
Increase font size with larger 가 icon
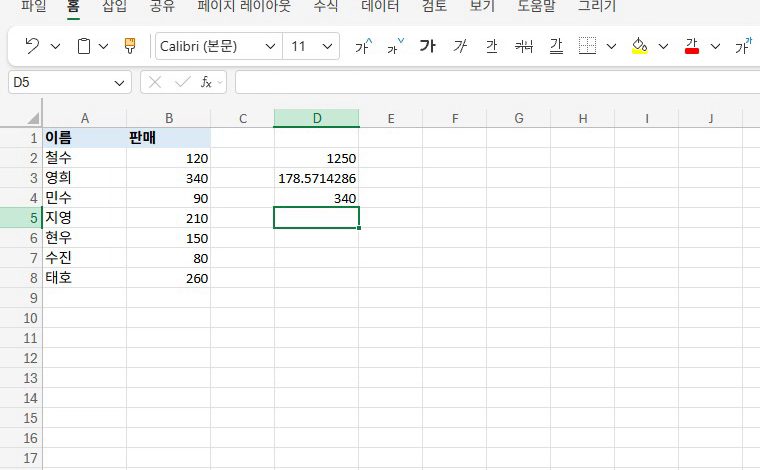click(x=364, y=46)
